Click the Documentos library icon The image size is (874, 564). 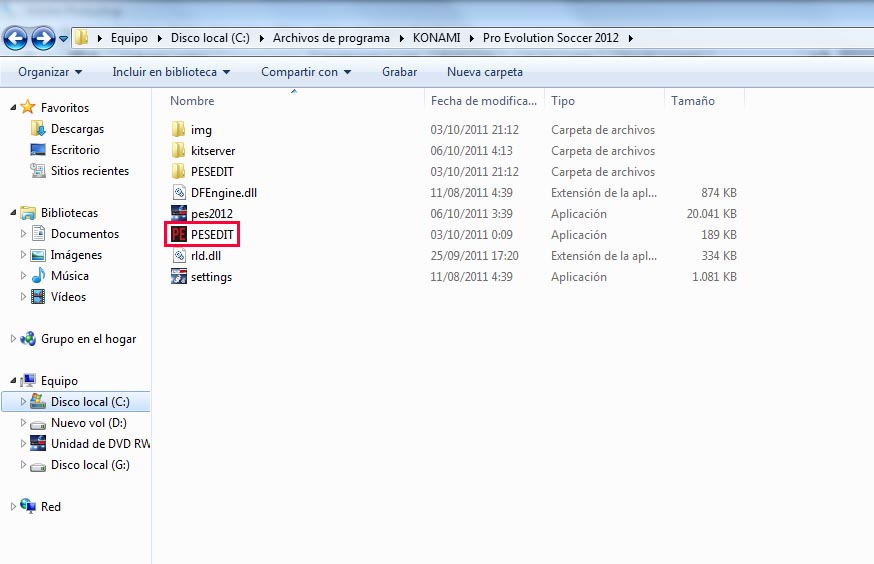click(x=38, y=233)
